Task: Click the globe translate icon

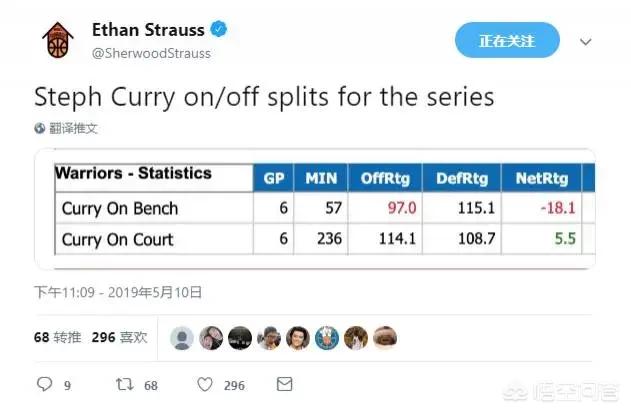Action: (39, 128)
